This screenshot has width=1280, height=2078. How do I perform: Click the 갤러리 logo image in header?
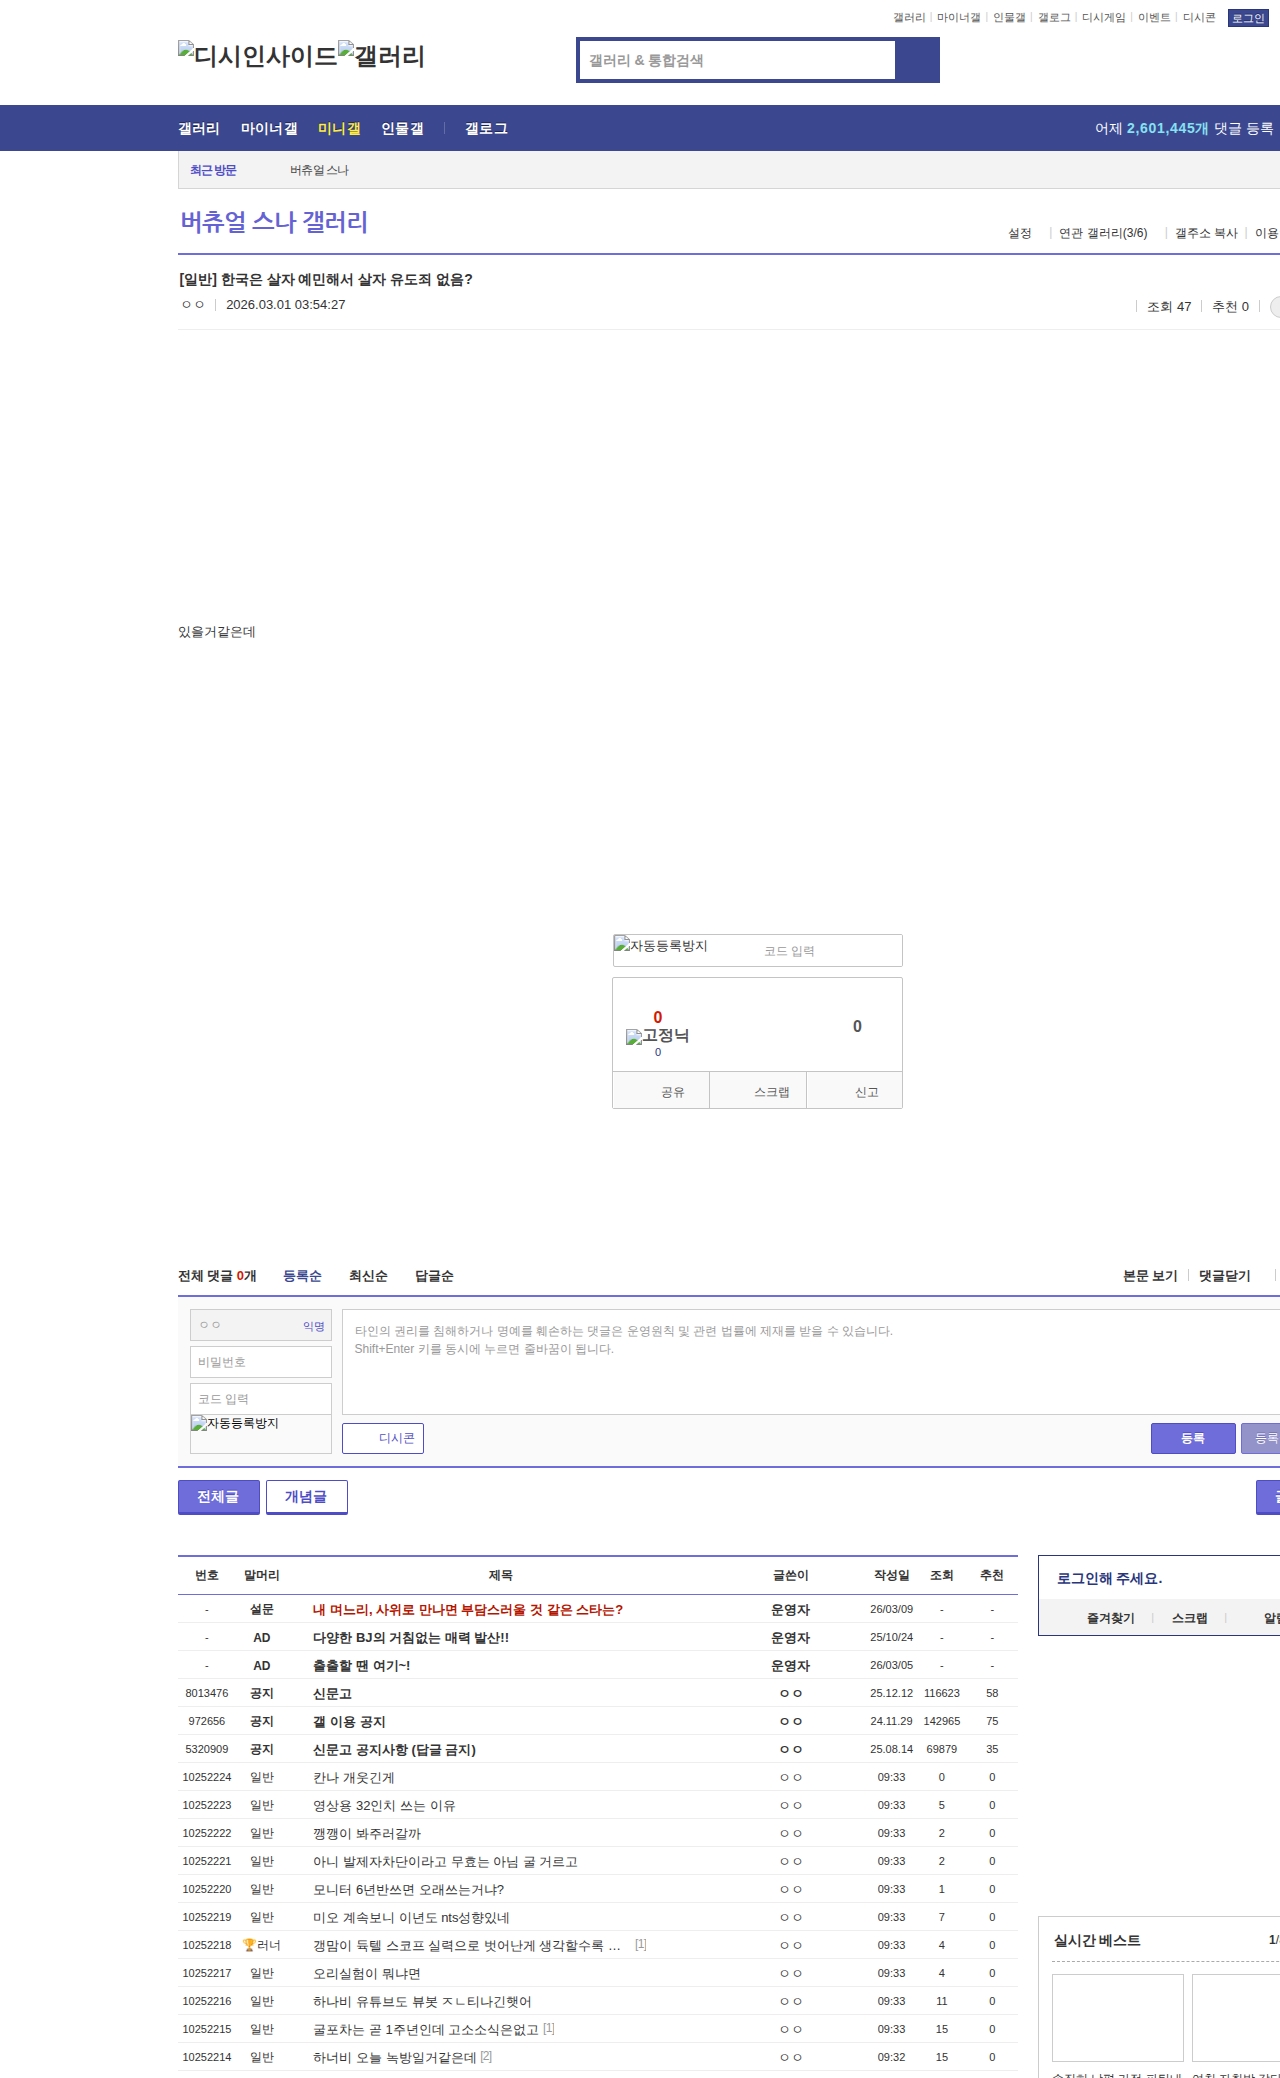click(381, 56)
